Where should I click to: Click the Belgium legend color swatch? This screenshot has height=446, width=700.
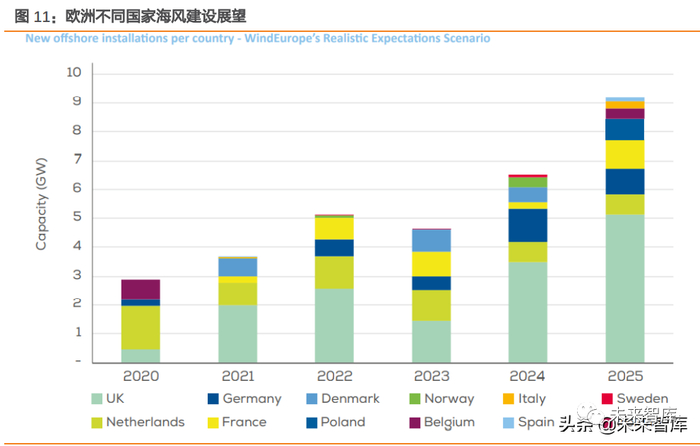click(x=415, y=422)
